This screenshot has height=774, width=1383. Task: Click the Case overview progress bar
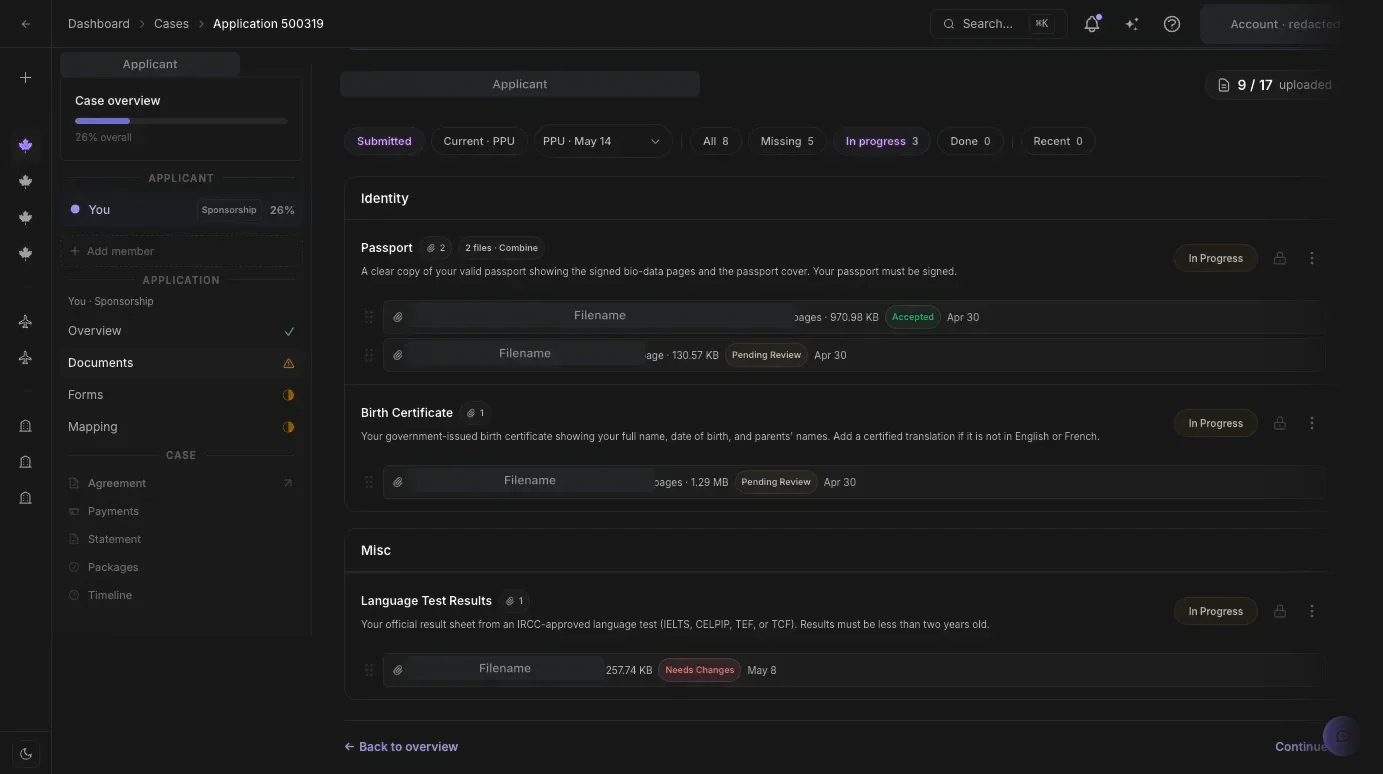(x=181, y=121)
